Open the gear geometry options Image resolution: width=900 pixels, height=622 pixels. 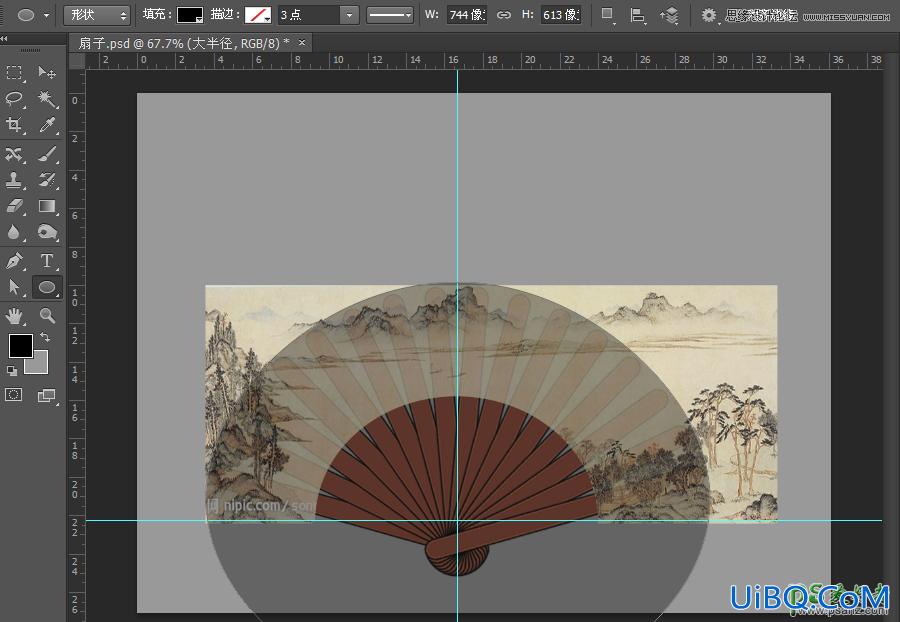point(709,15)
